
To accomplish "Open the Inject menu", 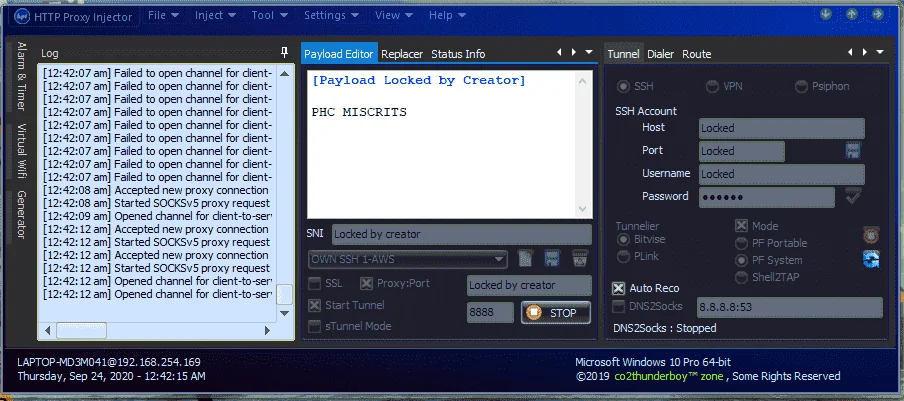I will (x=215, y=15).
